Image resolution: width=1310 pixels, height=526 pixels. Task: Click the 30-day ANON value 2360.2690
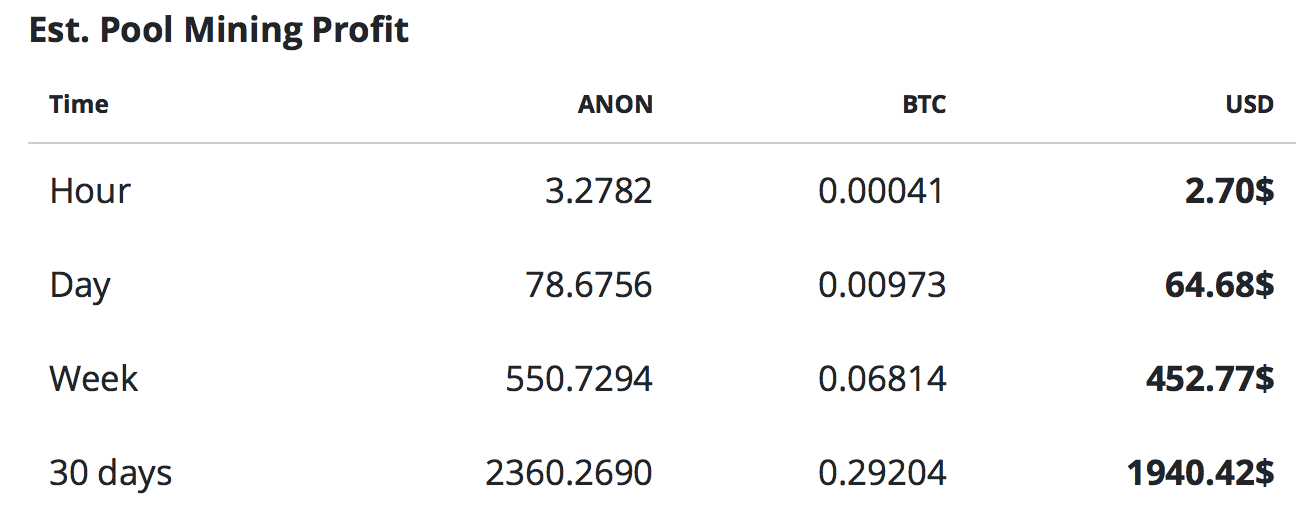point(569,472)
